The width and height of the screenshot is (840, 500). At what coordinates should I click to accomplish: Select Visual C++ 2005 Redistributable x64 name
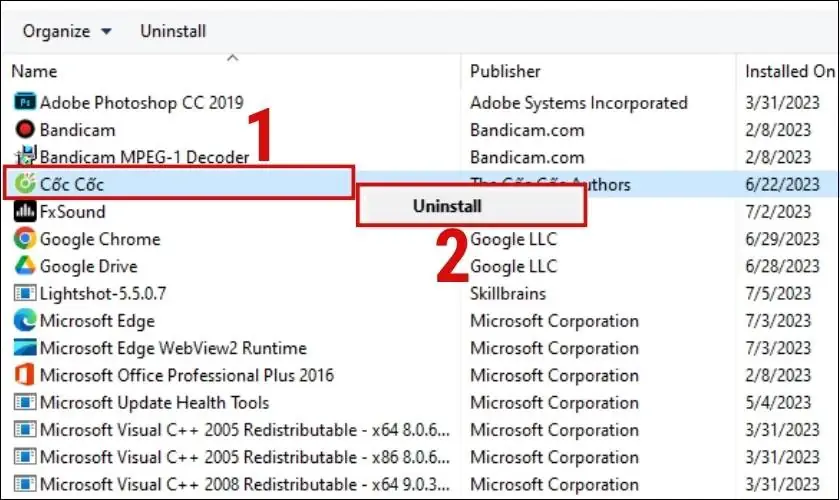click(x=245, y=430)
